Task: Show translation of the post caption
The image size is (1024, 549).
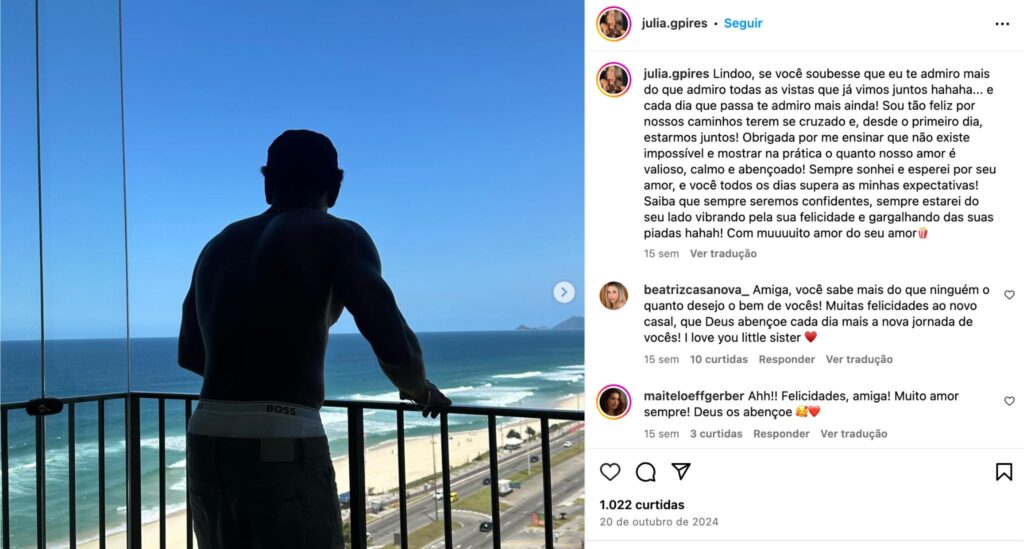Action: point(723,253)
